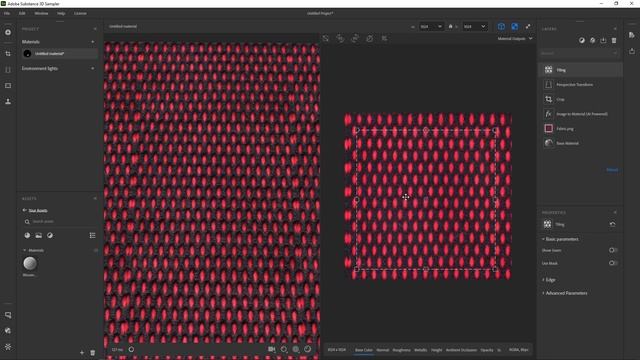Viewport: 640px width, 360px height.
Task: Click the environment rotation icon beside 127 ms
Action: click(x=131, y=349)
